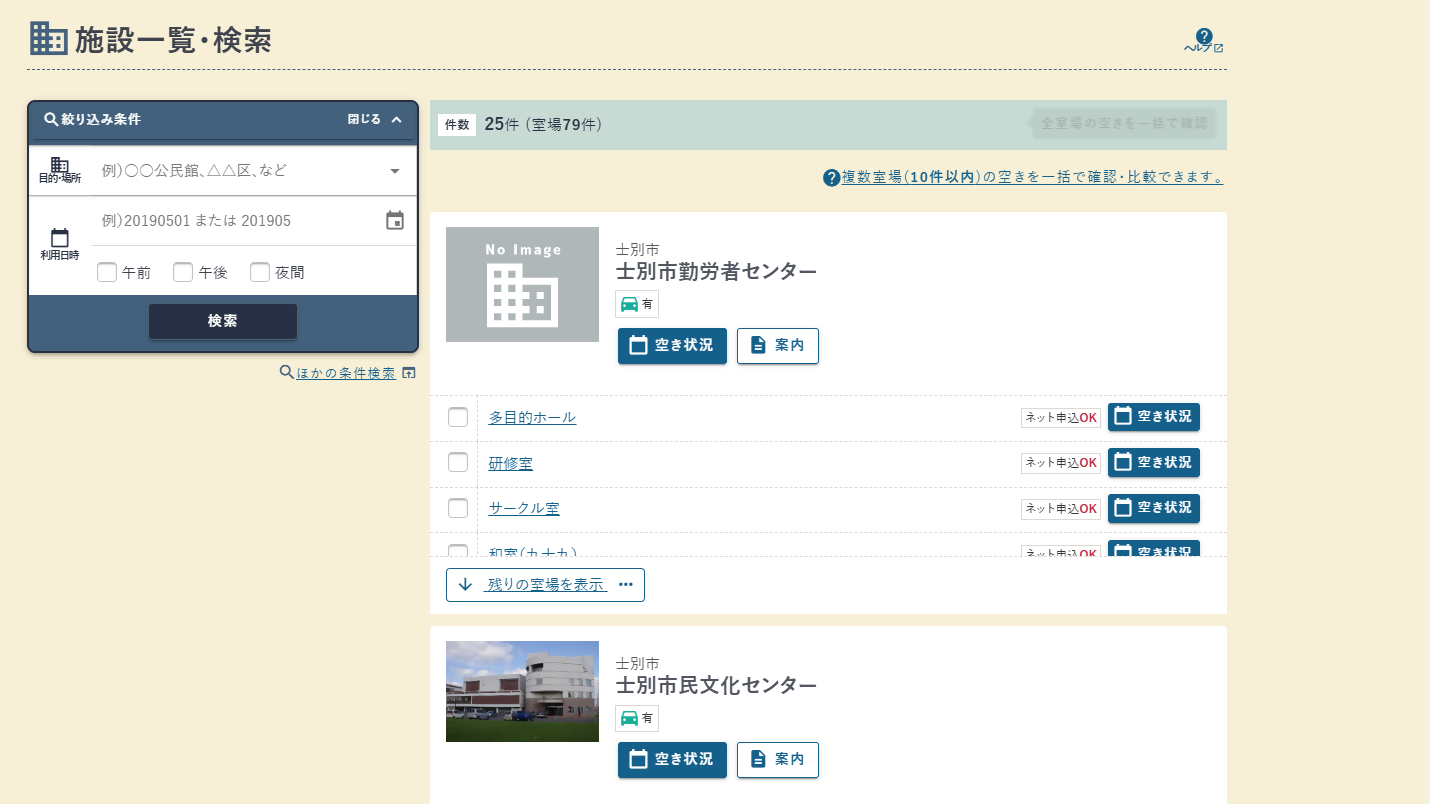Collapse the filter panel with 閉じる
Screen dimensions: 1430x804
coord(375,119)
